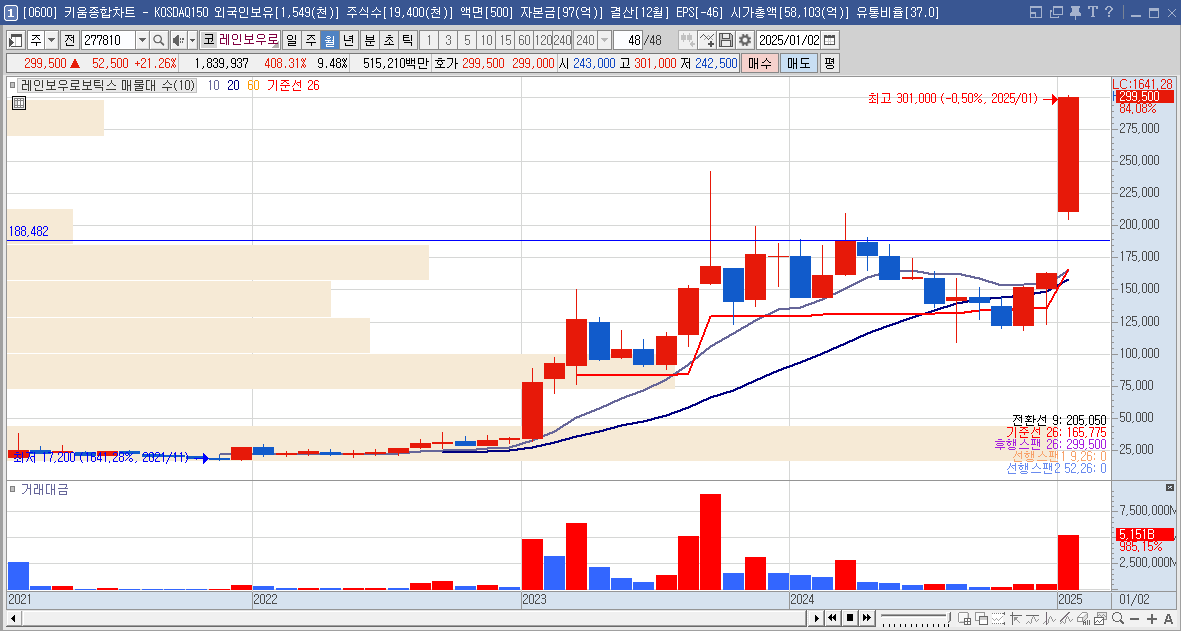Image resolution: width=1181 pixels, height=631 pixels.
Task: Click the chart layout panel icon in toolbar
Action: pyautogui.click(x=15, y=40)
